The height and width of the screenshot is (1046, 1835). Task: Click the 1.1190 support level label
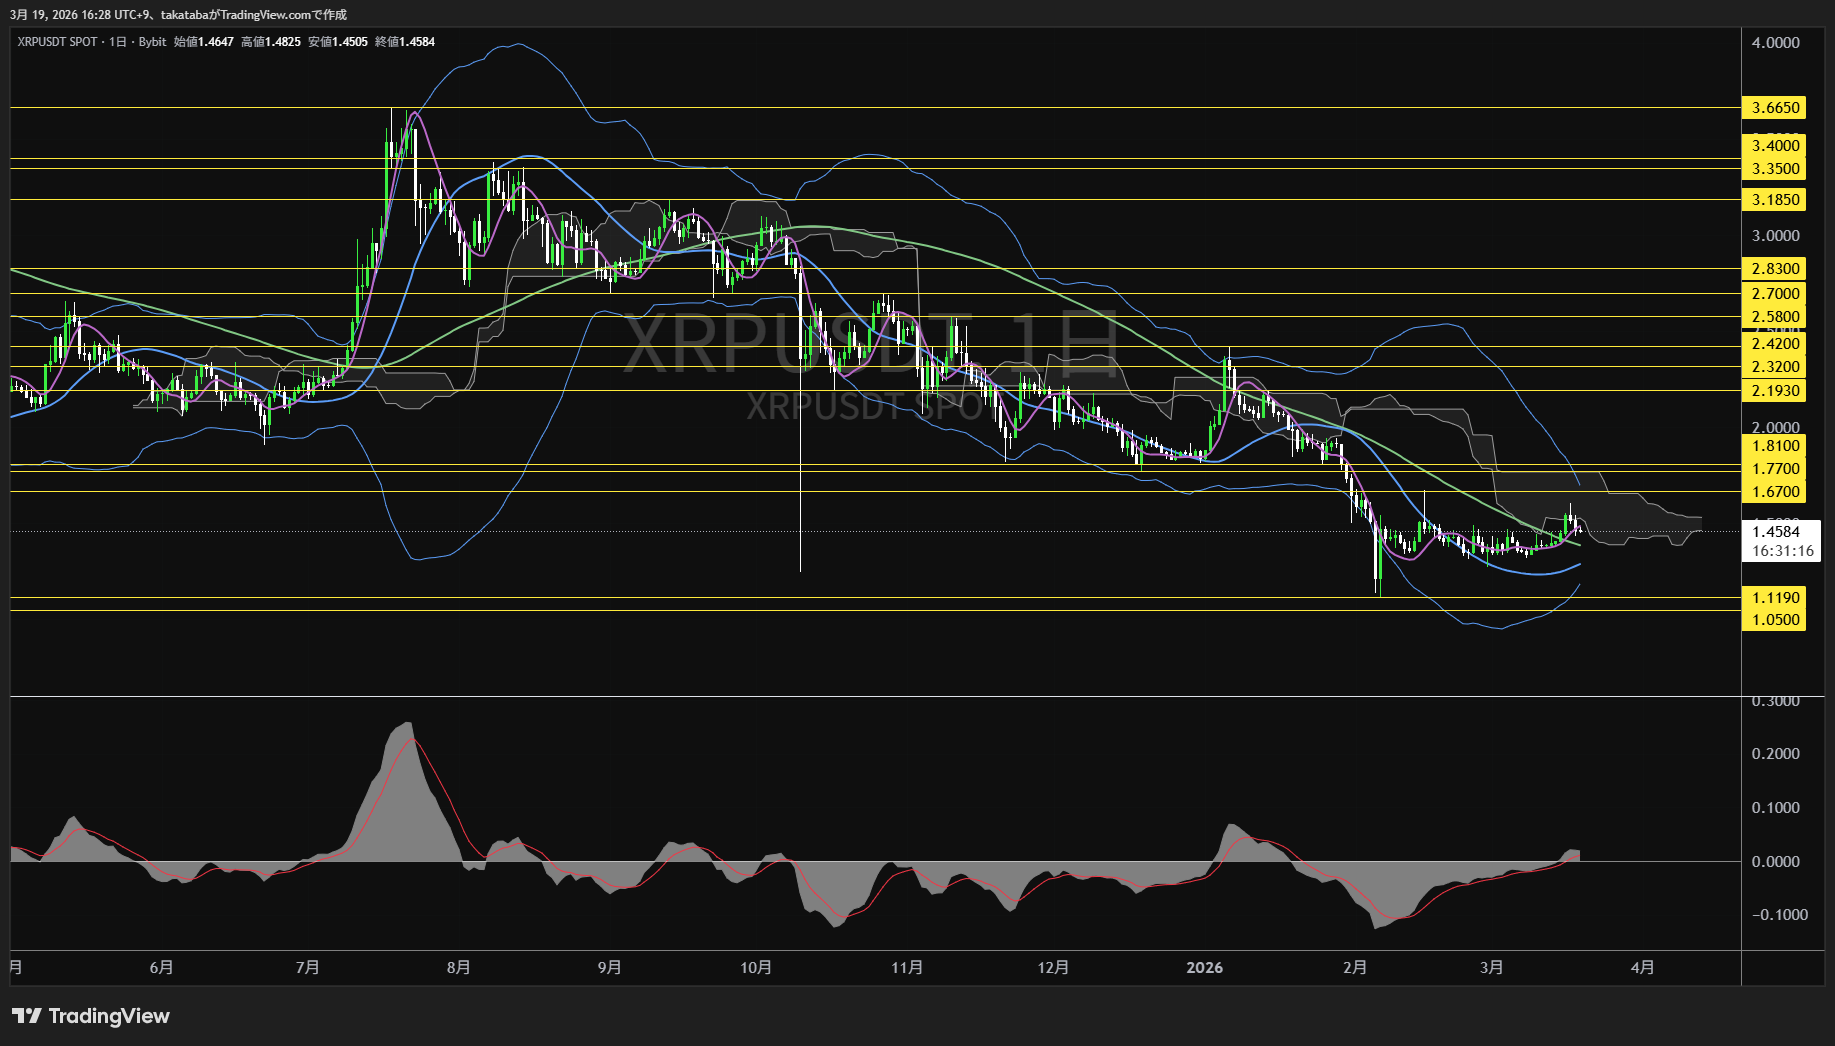(1775, 598)
